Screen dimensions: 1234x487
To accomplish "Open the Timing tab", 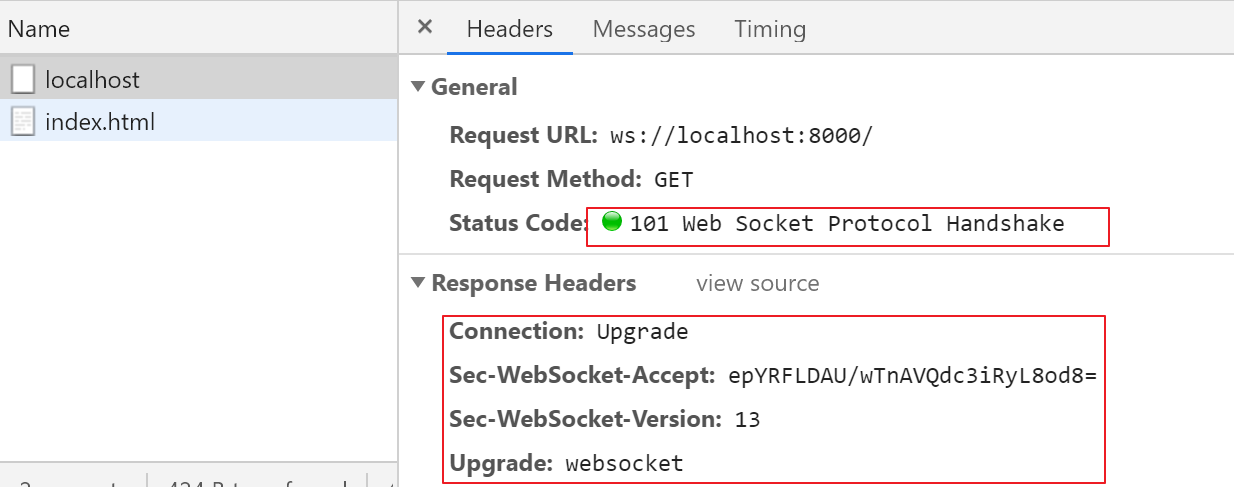I will (x=770, y=29).
